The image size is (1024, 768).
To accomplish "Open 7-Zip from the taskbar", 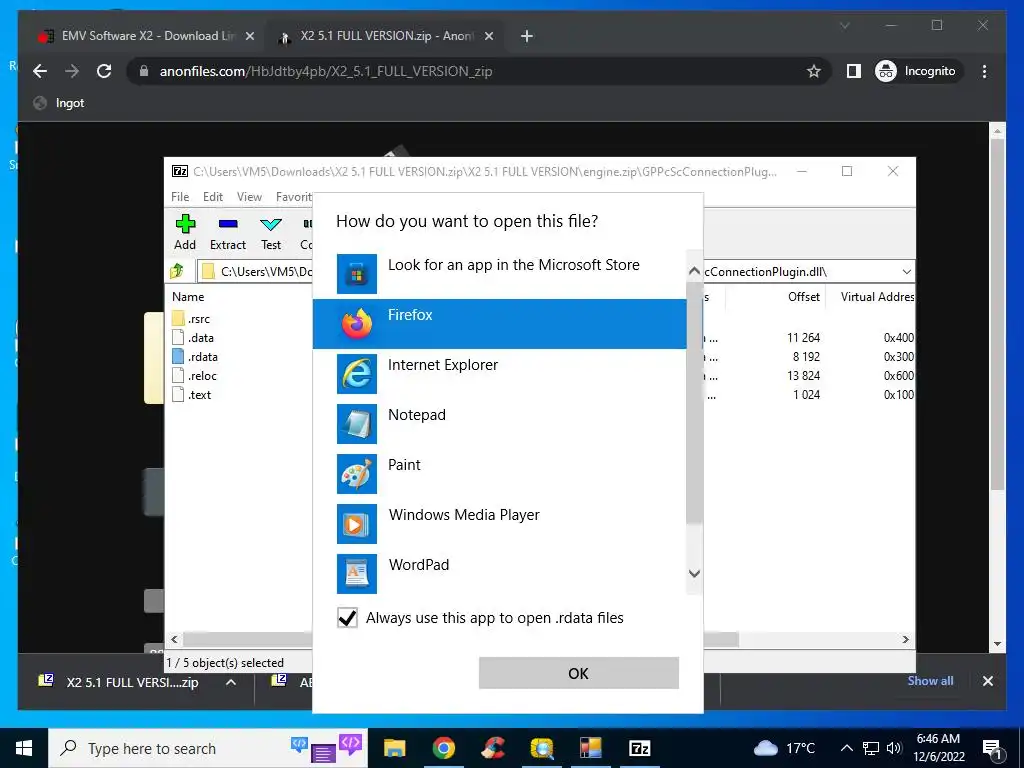I will (x=639, y=748).
